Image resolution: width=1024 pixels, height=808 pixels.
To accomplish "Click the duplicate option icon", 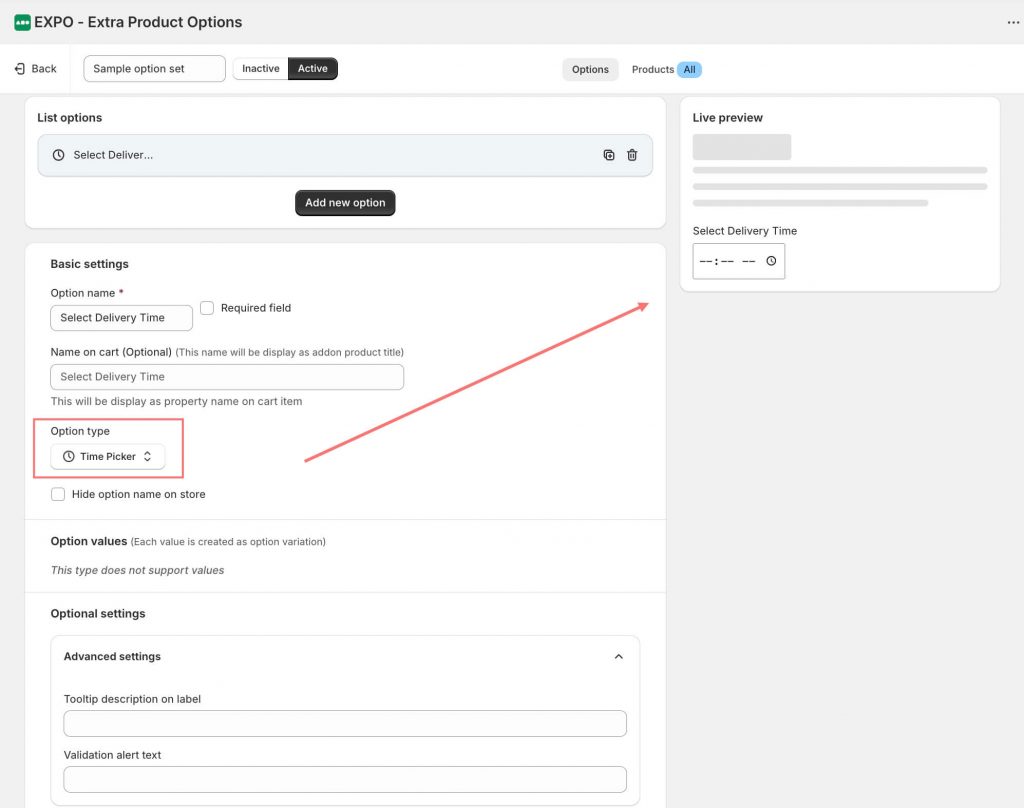I will click(609, 155).
